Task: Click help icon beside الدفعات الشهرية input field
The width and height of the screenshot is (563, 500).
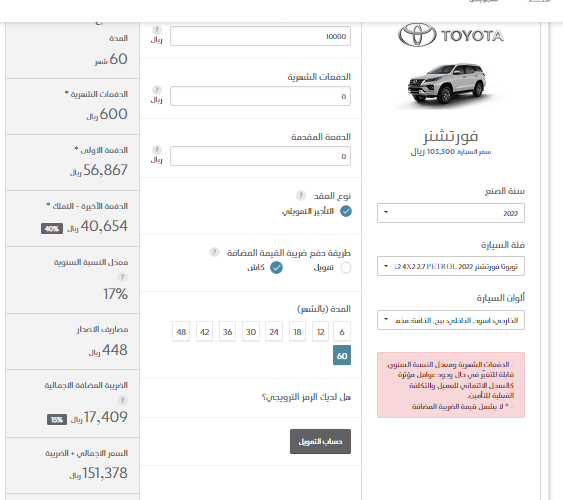Action: [157, 90]
